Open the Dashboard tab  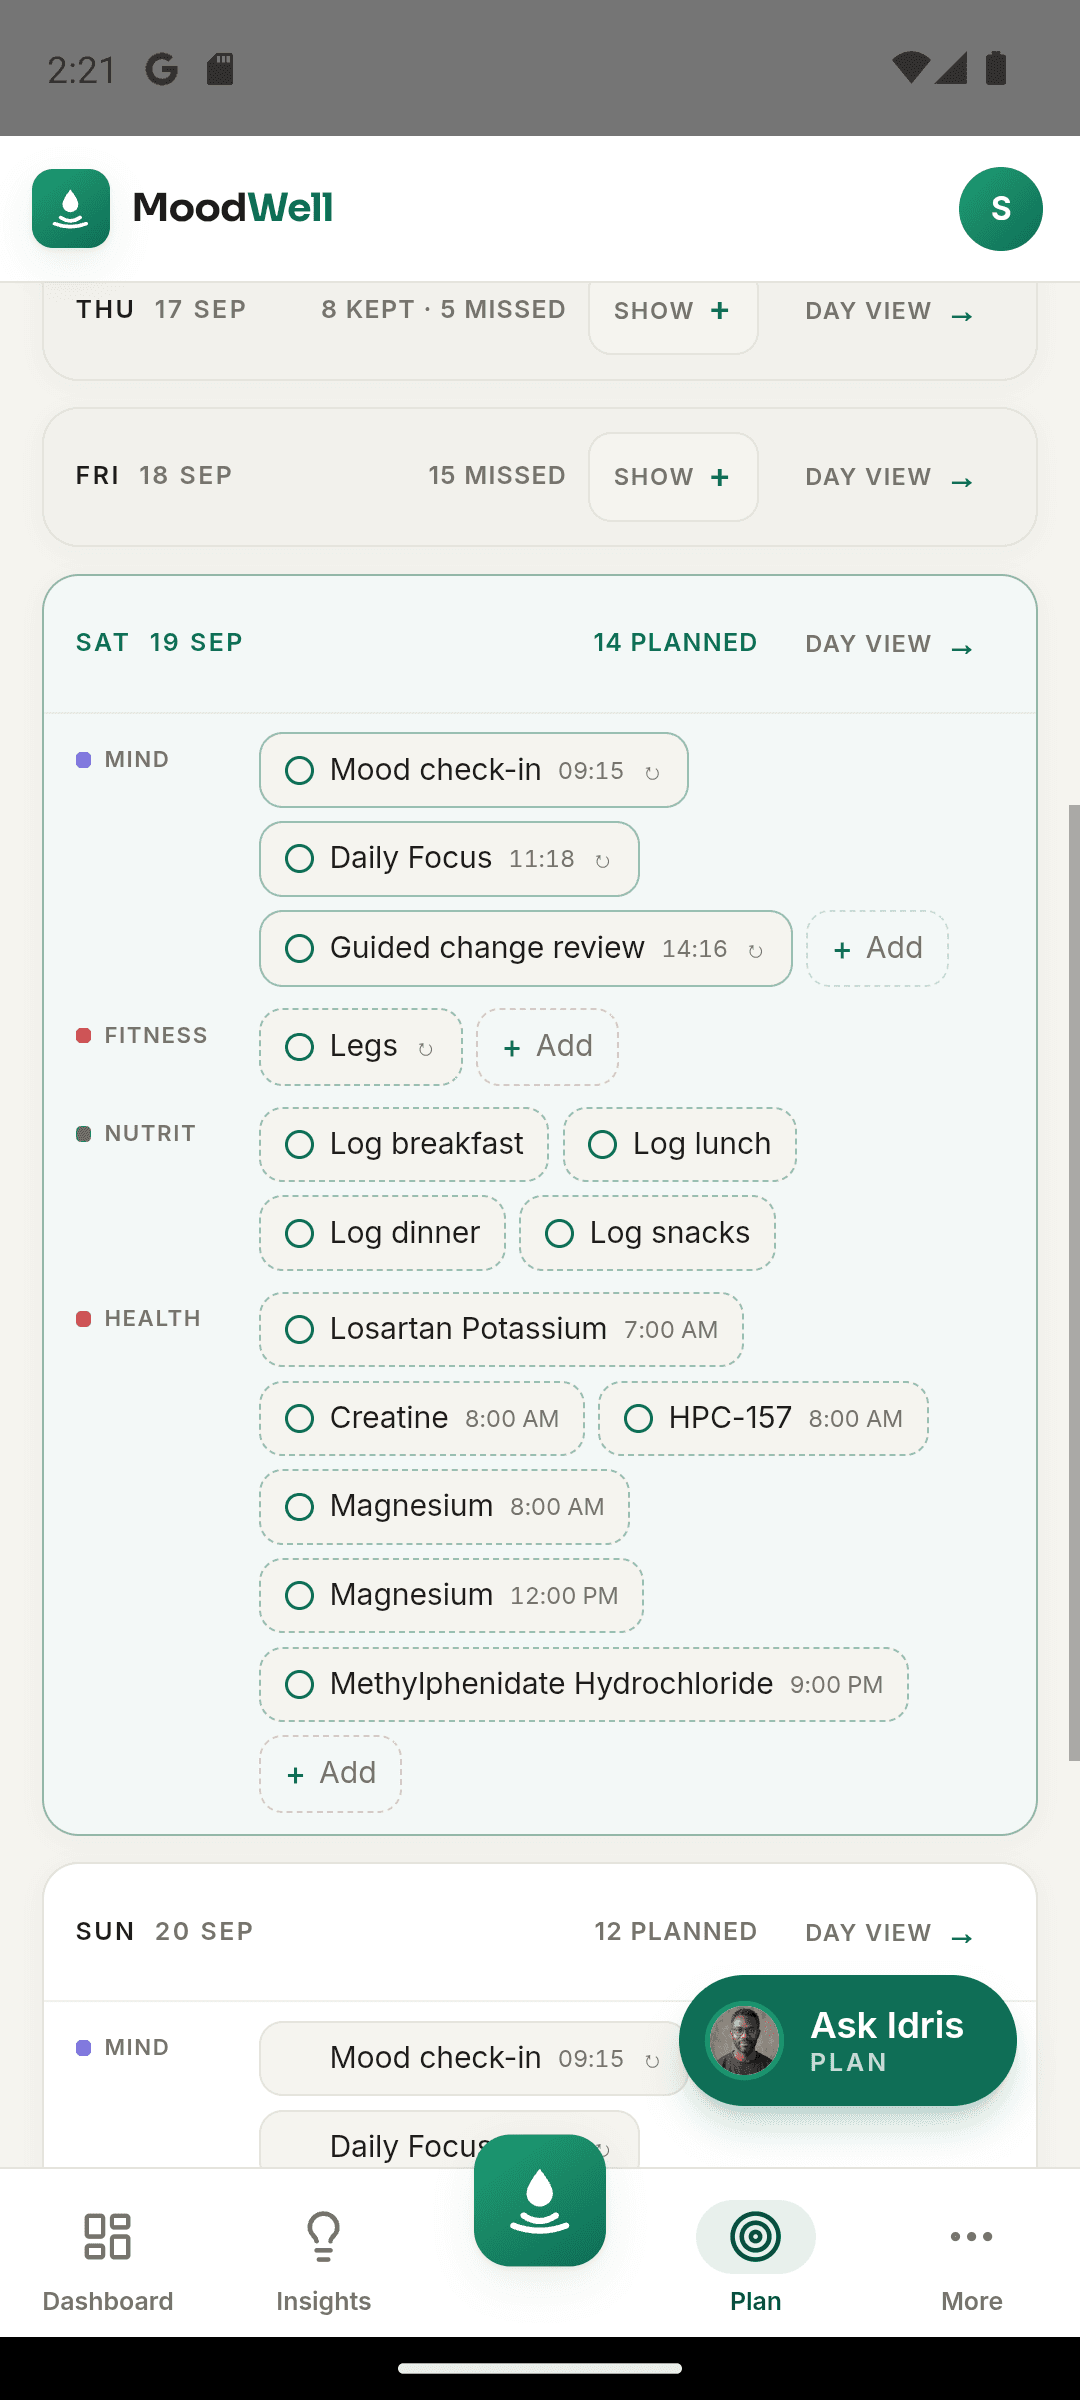tap(108, 2262)
